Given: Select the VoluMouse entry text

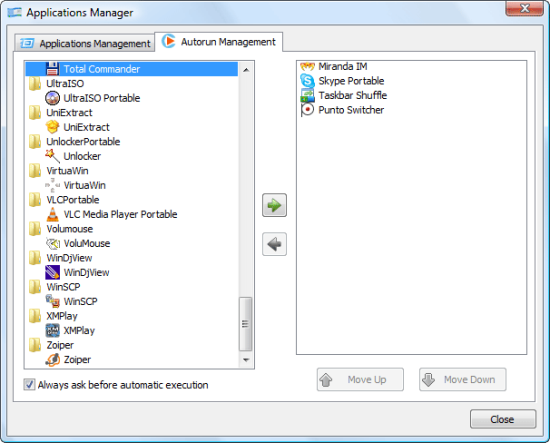Looking at the screenshot, I should 87,243.
